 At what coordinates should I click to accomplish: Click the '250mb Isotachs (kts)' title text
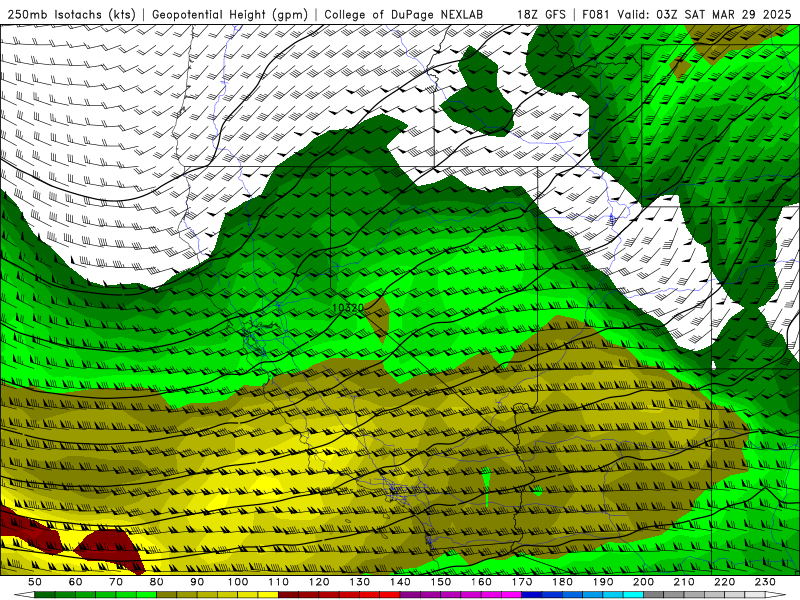(71, 14)
